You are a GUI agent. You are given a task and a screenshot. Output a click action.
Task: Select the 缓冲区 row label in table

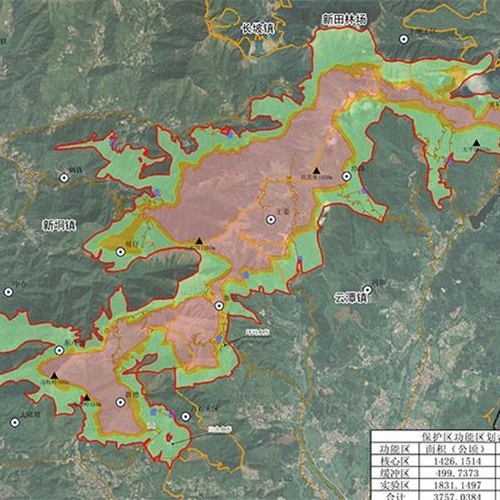pos(395,473)
